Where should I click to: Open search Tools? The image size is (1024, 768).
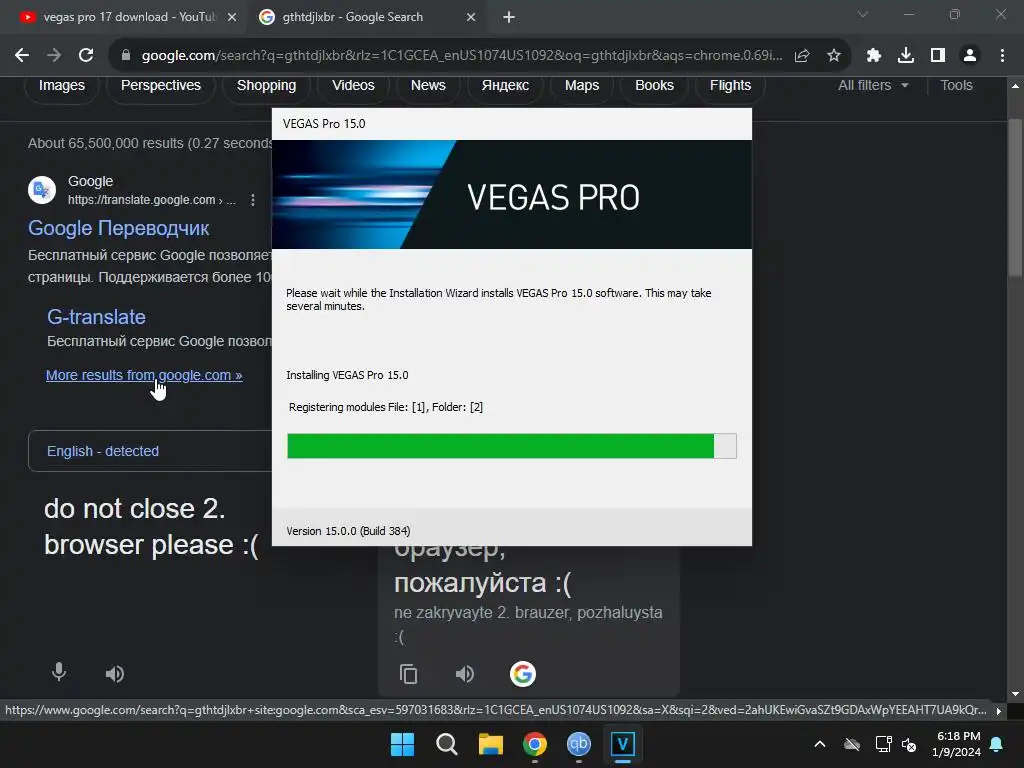(x=956, y=86)
